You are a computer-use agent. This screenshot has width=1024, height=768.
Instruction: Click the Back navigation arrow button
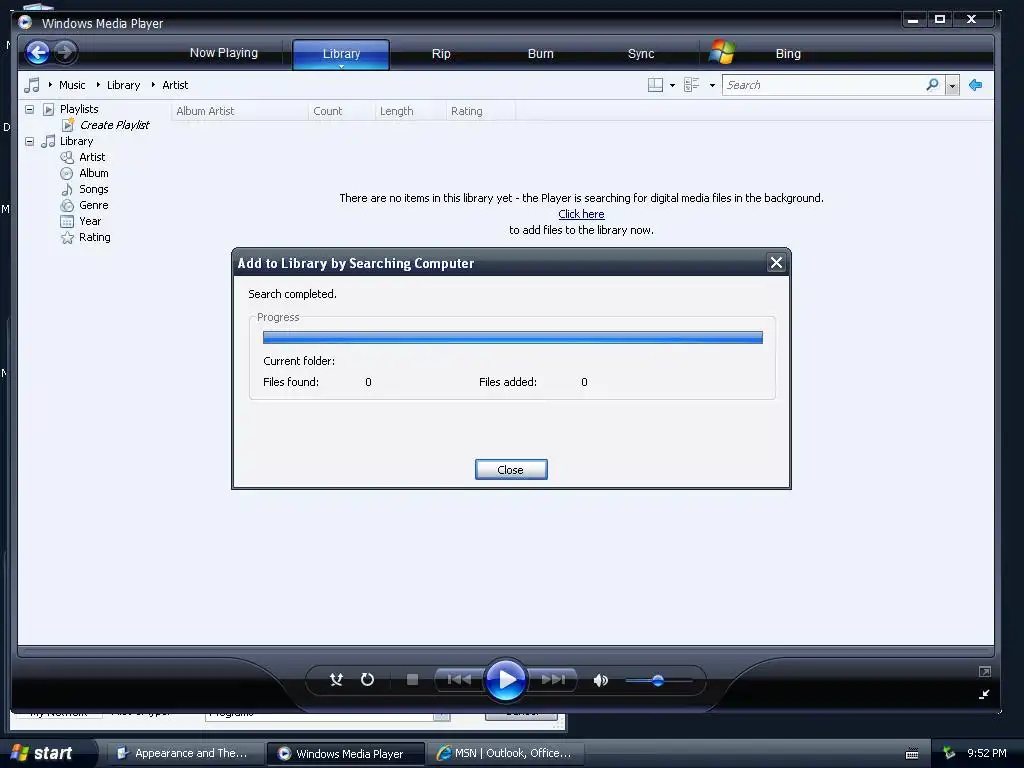click(x=38, y=52)
